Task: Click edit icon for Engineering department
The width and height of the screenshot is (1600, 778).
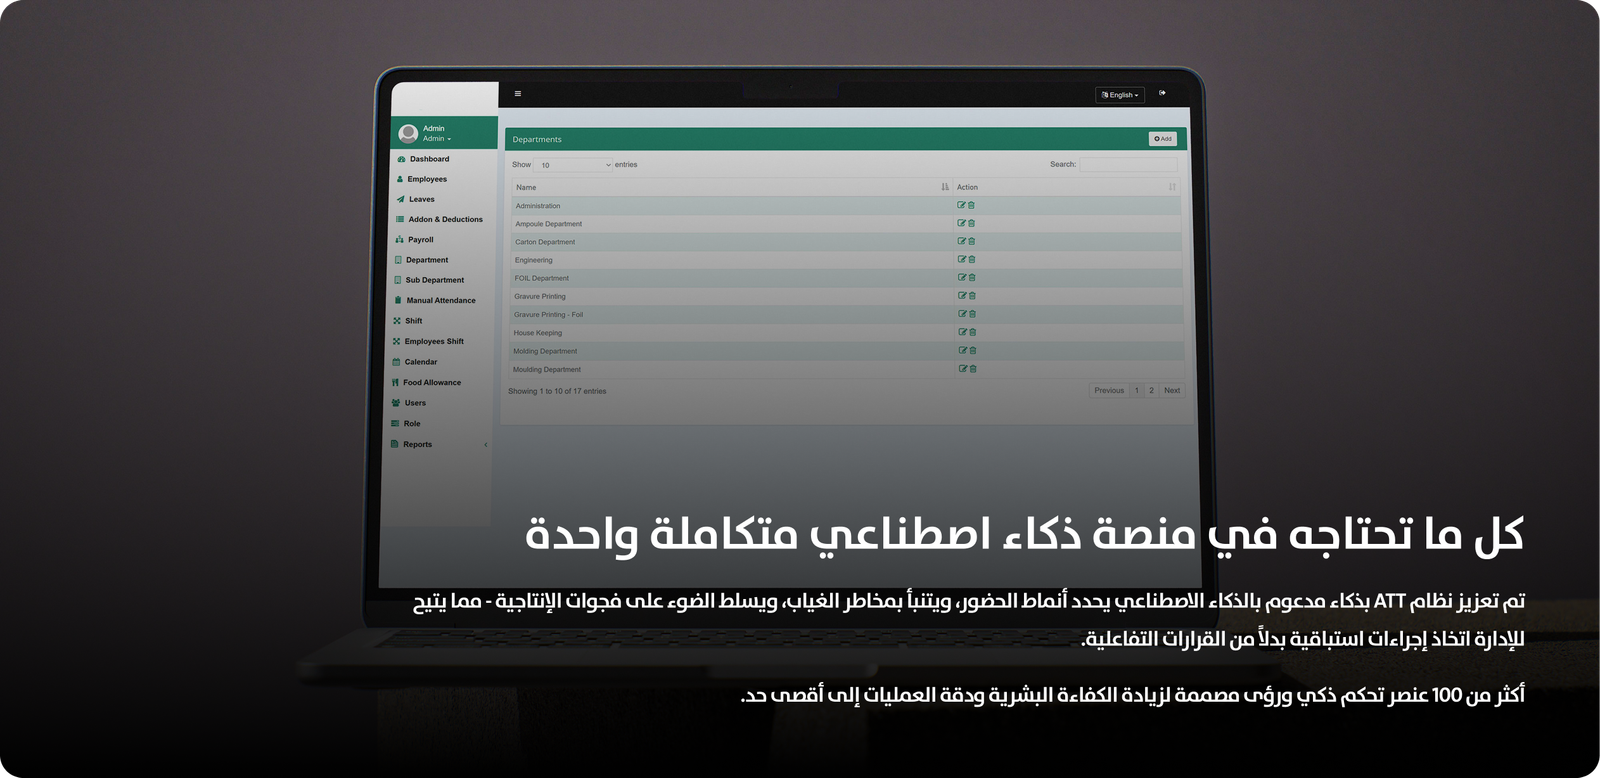Action: [x=962, y=259]
